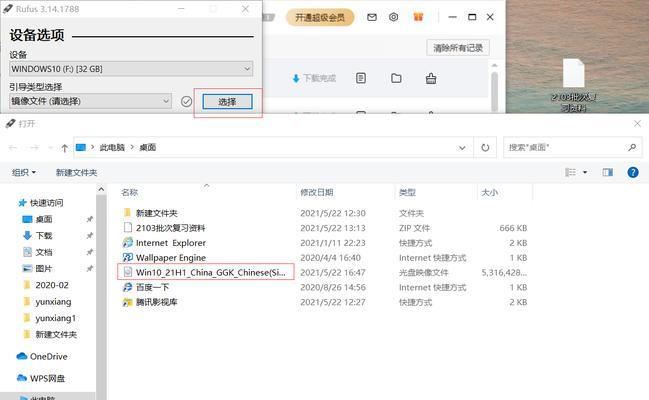Open the settings icon in the download manager window
This screenshot has height=400, width=649.
[394, 17]
